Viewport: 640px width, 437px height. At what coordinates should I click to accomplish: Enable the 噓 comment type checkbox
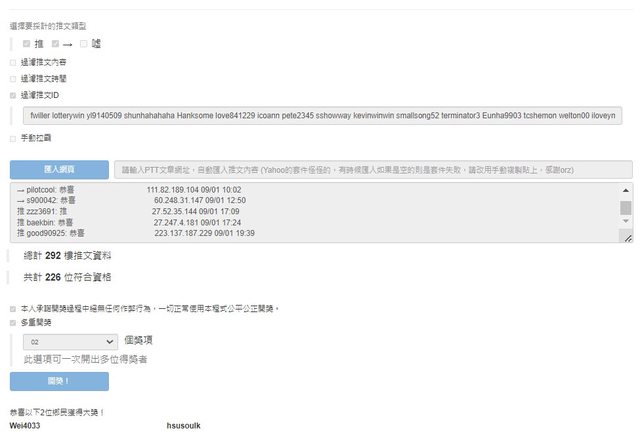(x=84, y=44)
